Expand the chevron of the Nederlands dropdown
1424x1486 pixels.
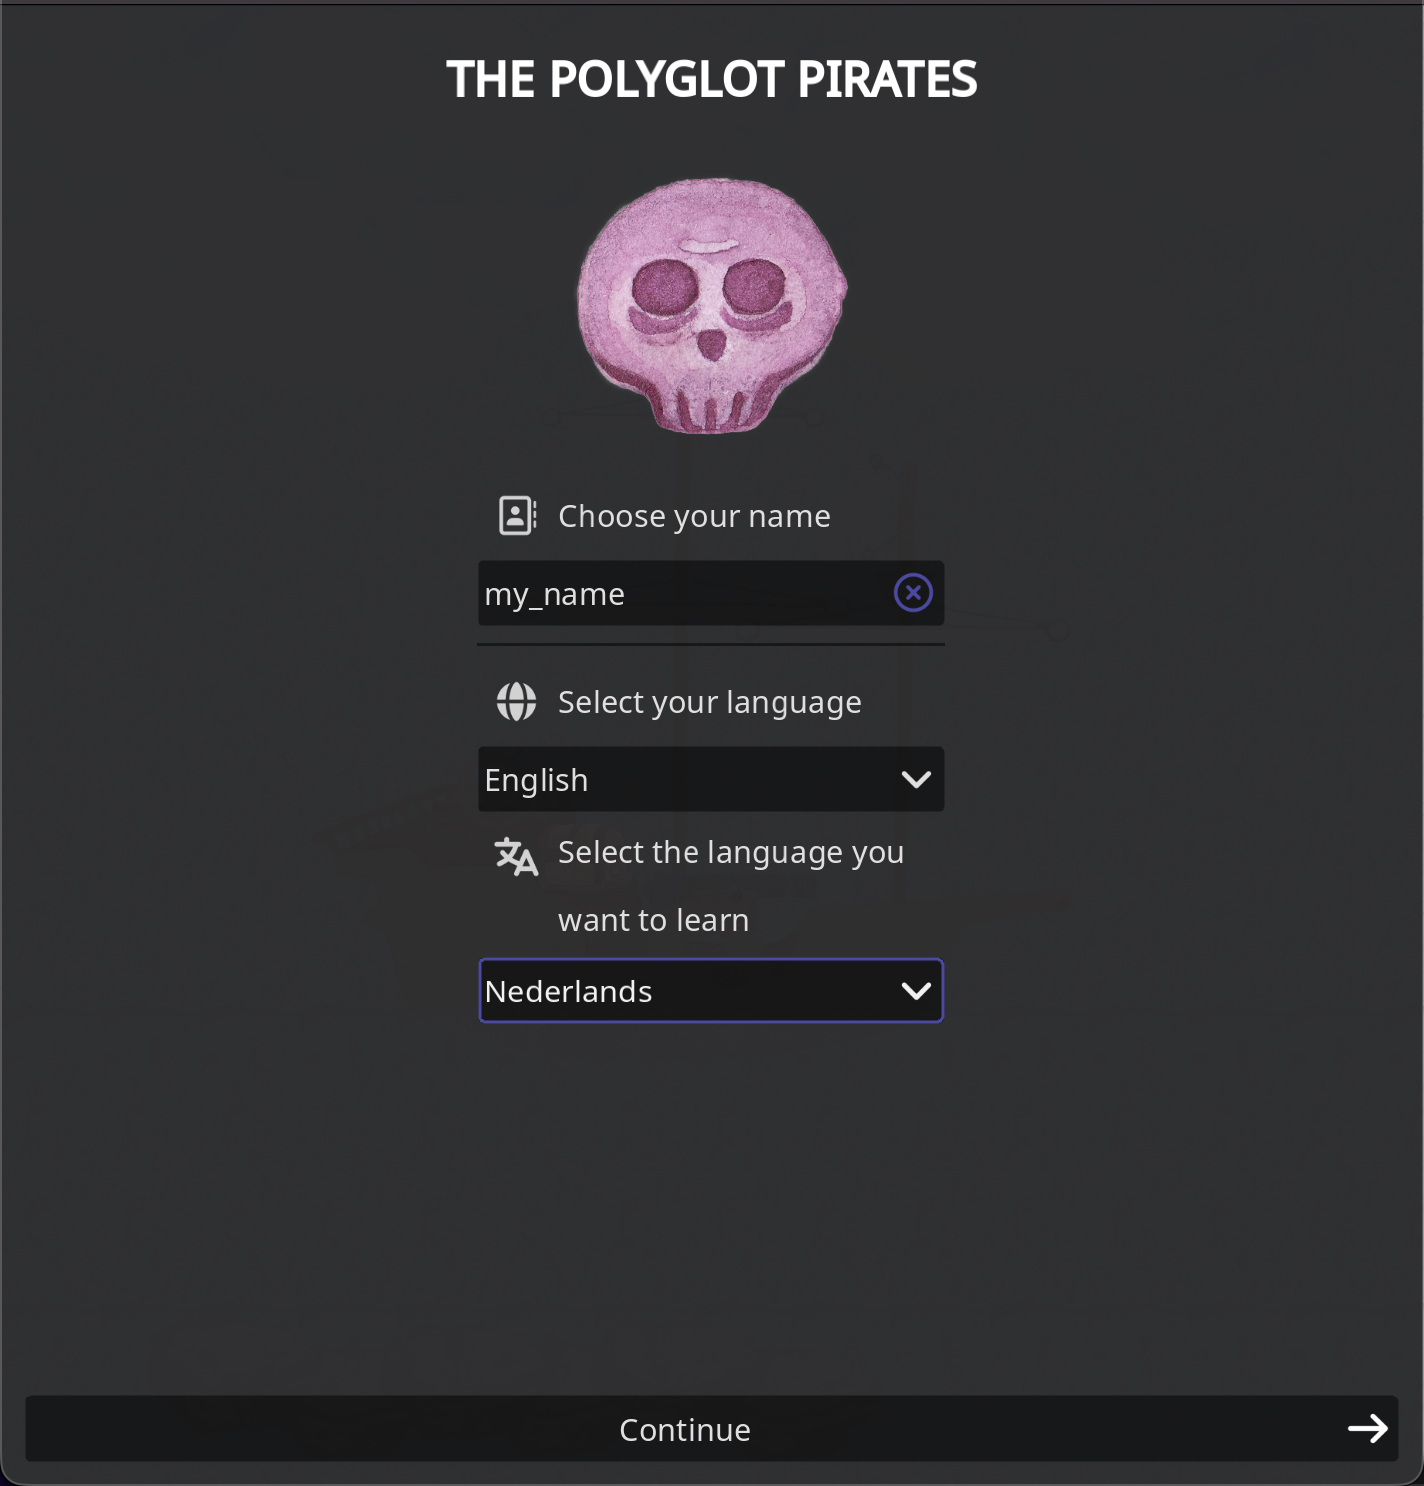pos(916,991)
